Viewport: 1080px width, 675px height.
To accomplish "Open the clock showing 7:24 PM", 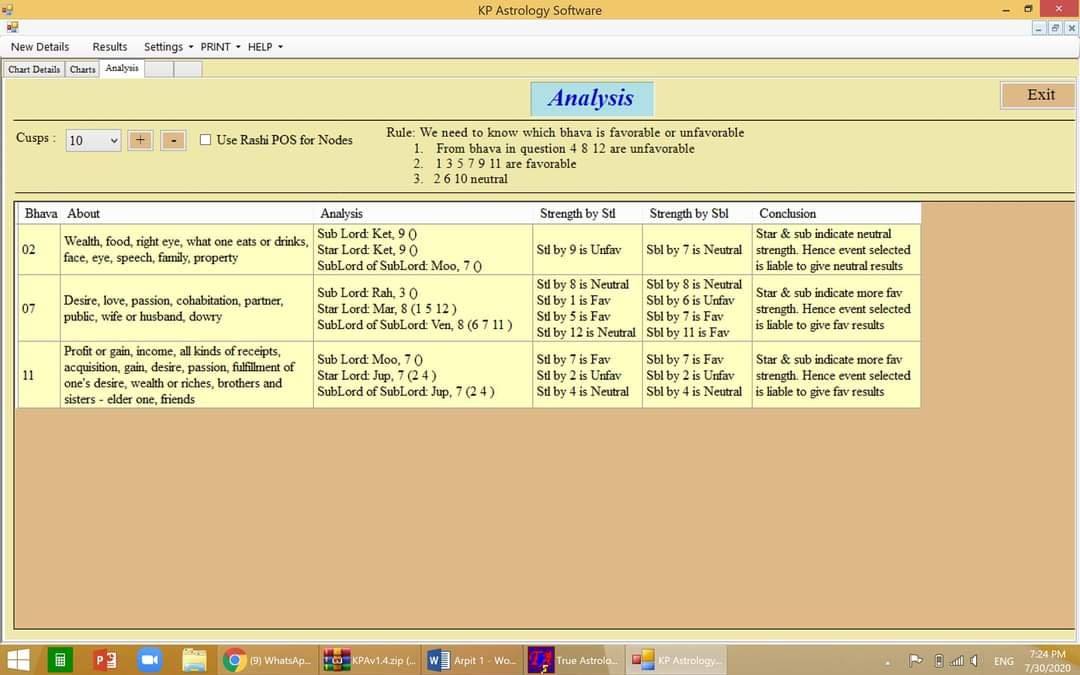I will tap(1047, 661).
